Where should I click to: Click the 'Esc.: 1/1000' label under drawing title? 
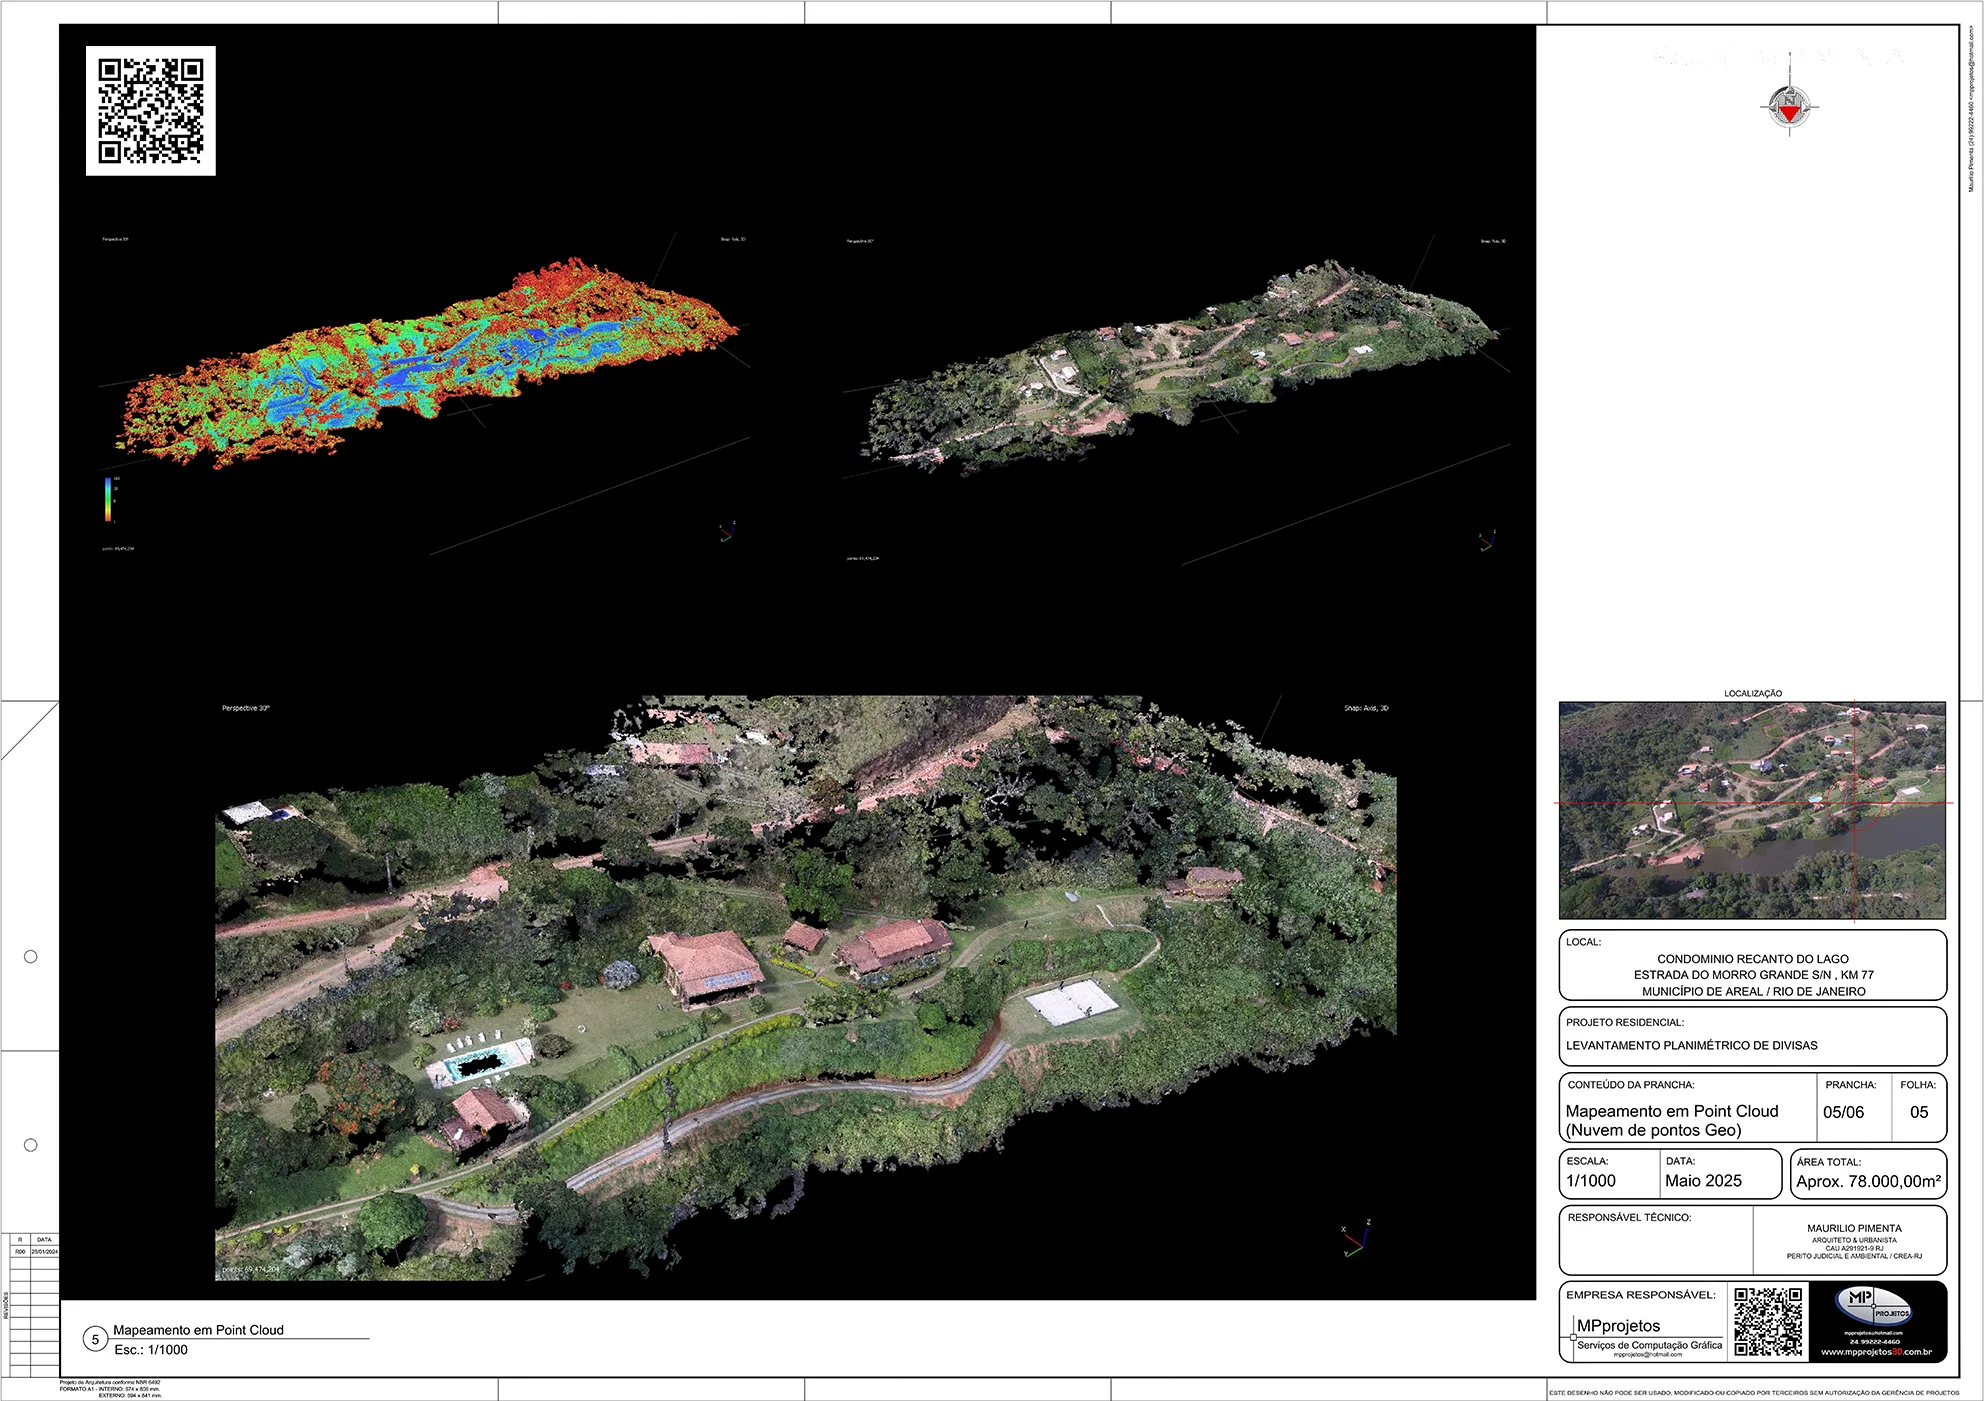151,1350
